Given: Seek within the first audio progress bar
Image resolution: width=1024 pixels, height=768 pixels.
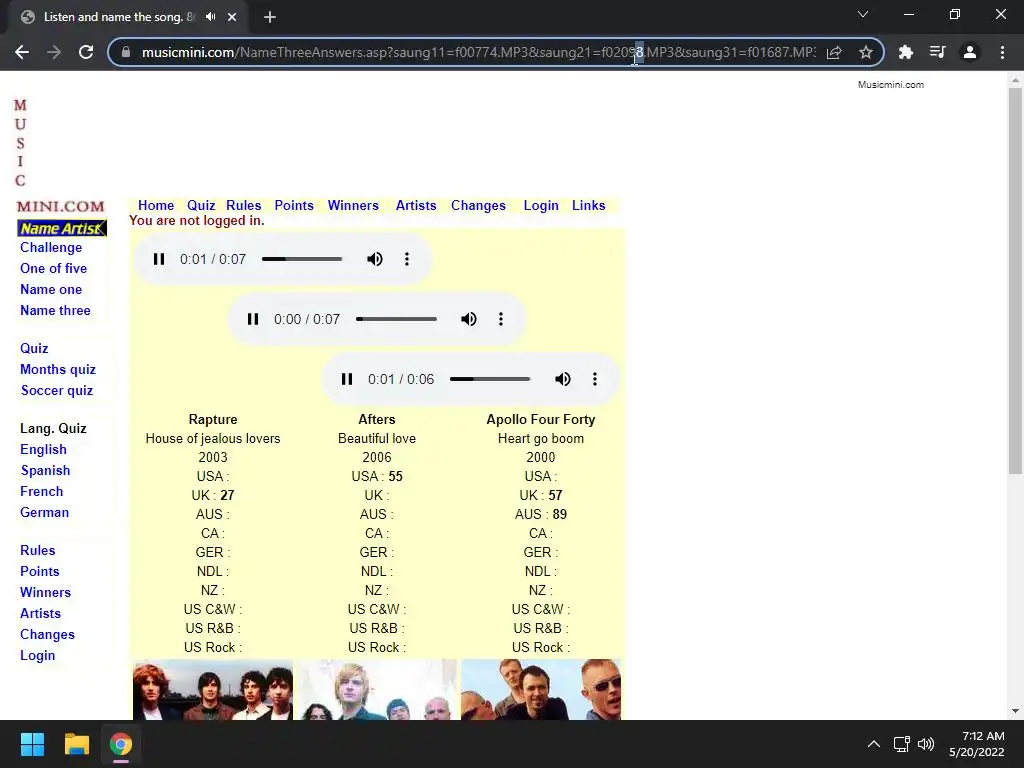Looking at the screenshot, I should point(302,259).
